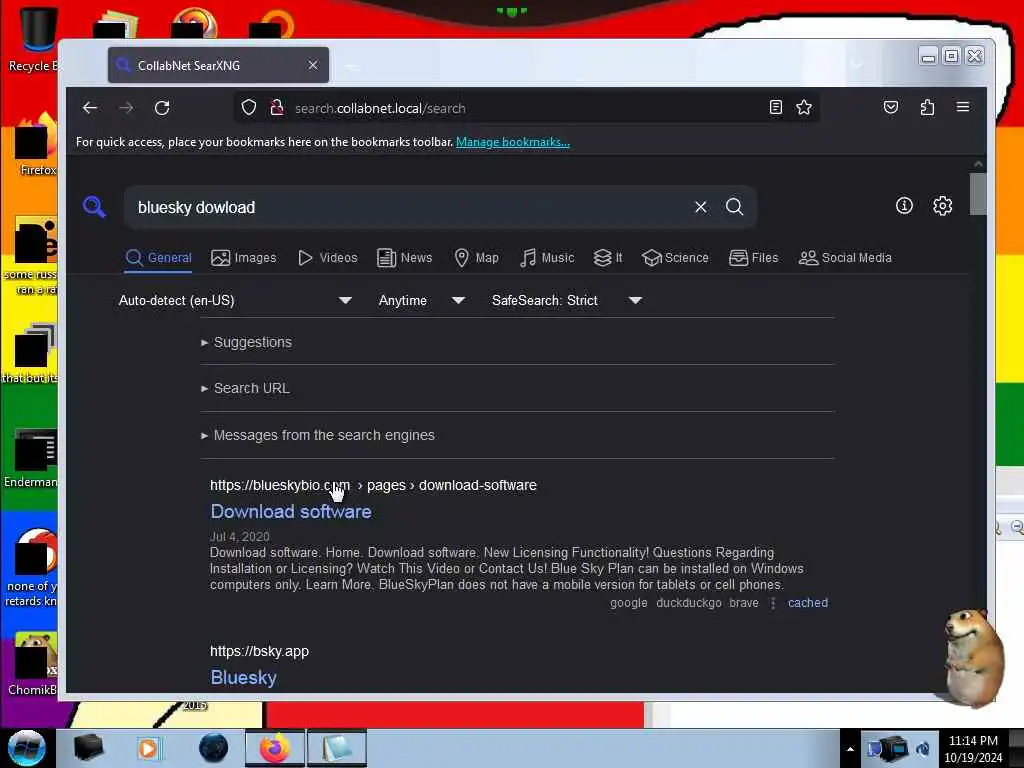1024x768 pixels.
Task: Submit search with magnifier button
Action: point(735,207)
